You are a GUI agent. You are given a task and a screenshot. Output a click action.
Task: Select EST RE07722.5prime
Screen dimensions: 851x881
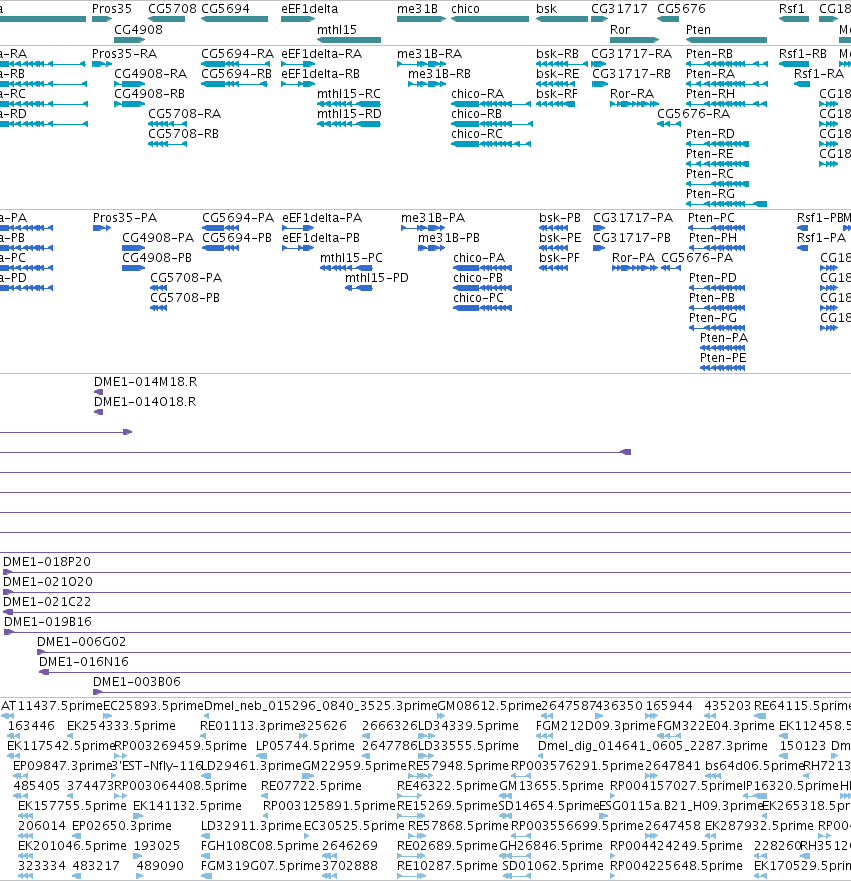pyautogui.click(x=266, y=796)
